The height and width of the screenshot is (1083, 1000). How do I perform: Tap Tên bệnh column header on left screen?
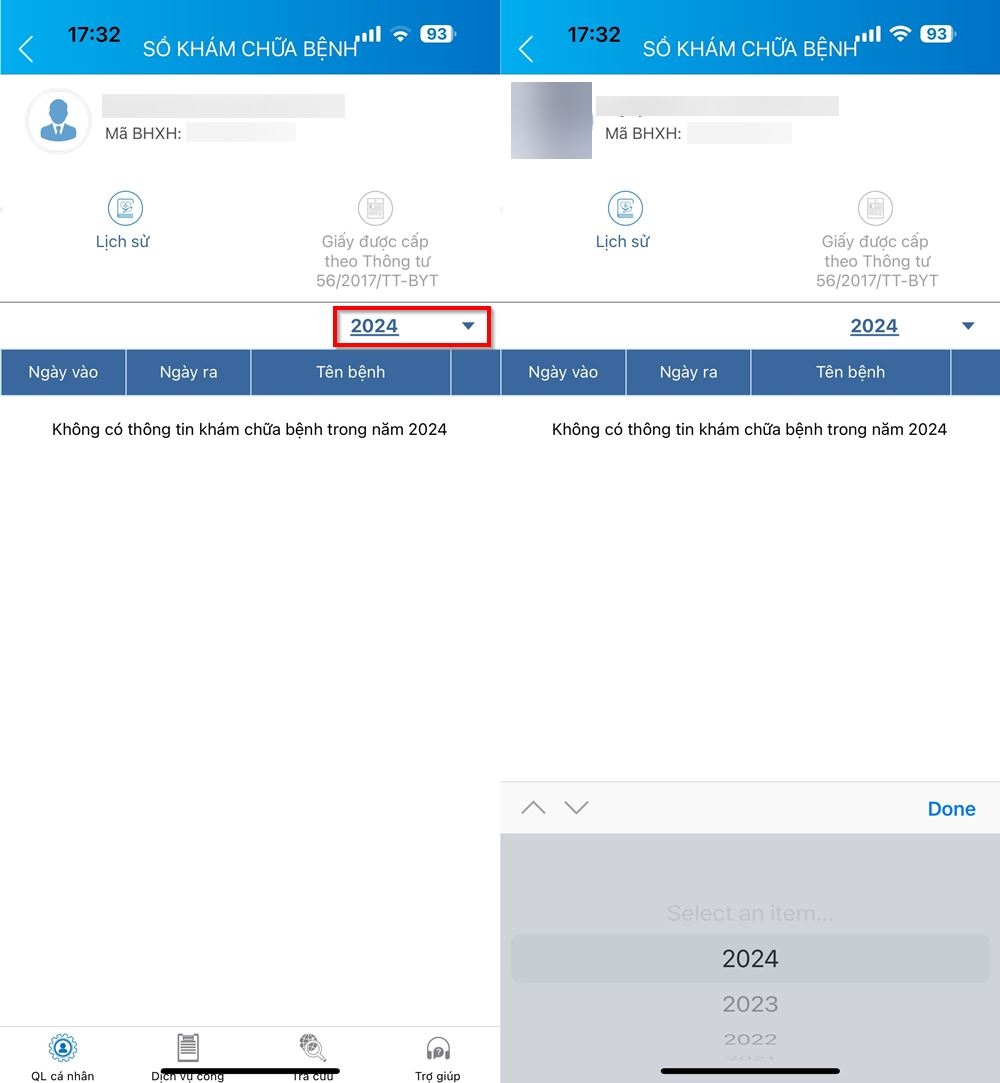click(351, 372)
